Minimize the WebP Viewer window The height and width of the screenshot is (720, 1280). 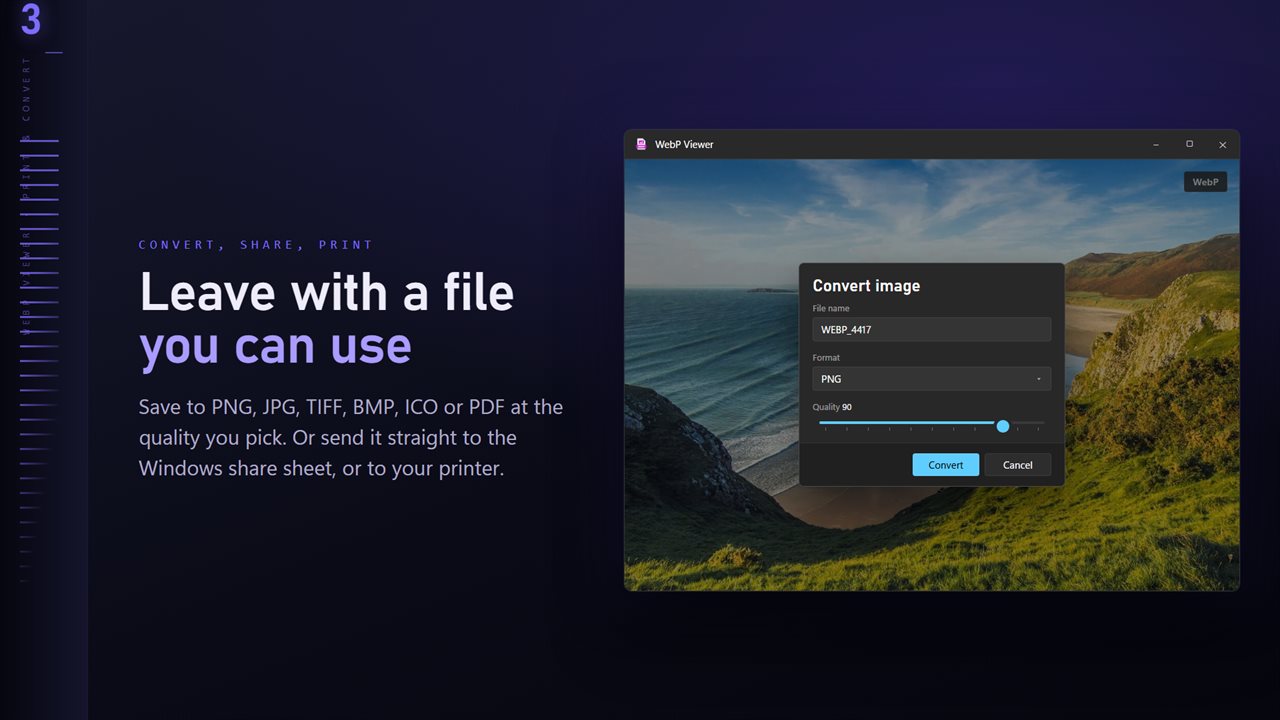tap(1156, 144)
